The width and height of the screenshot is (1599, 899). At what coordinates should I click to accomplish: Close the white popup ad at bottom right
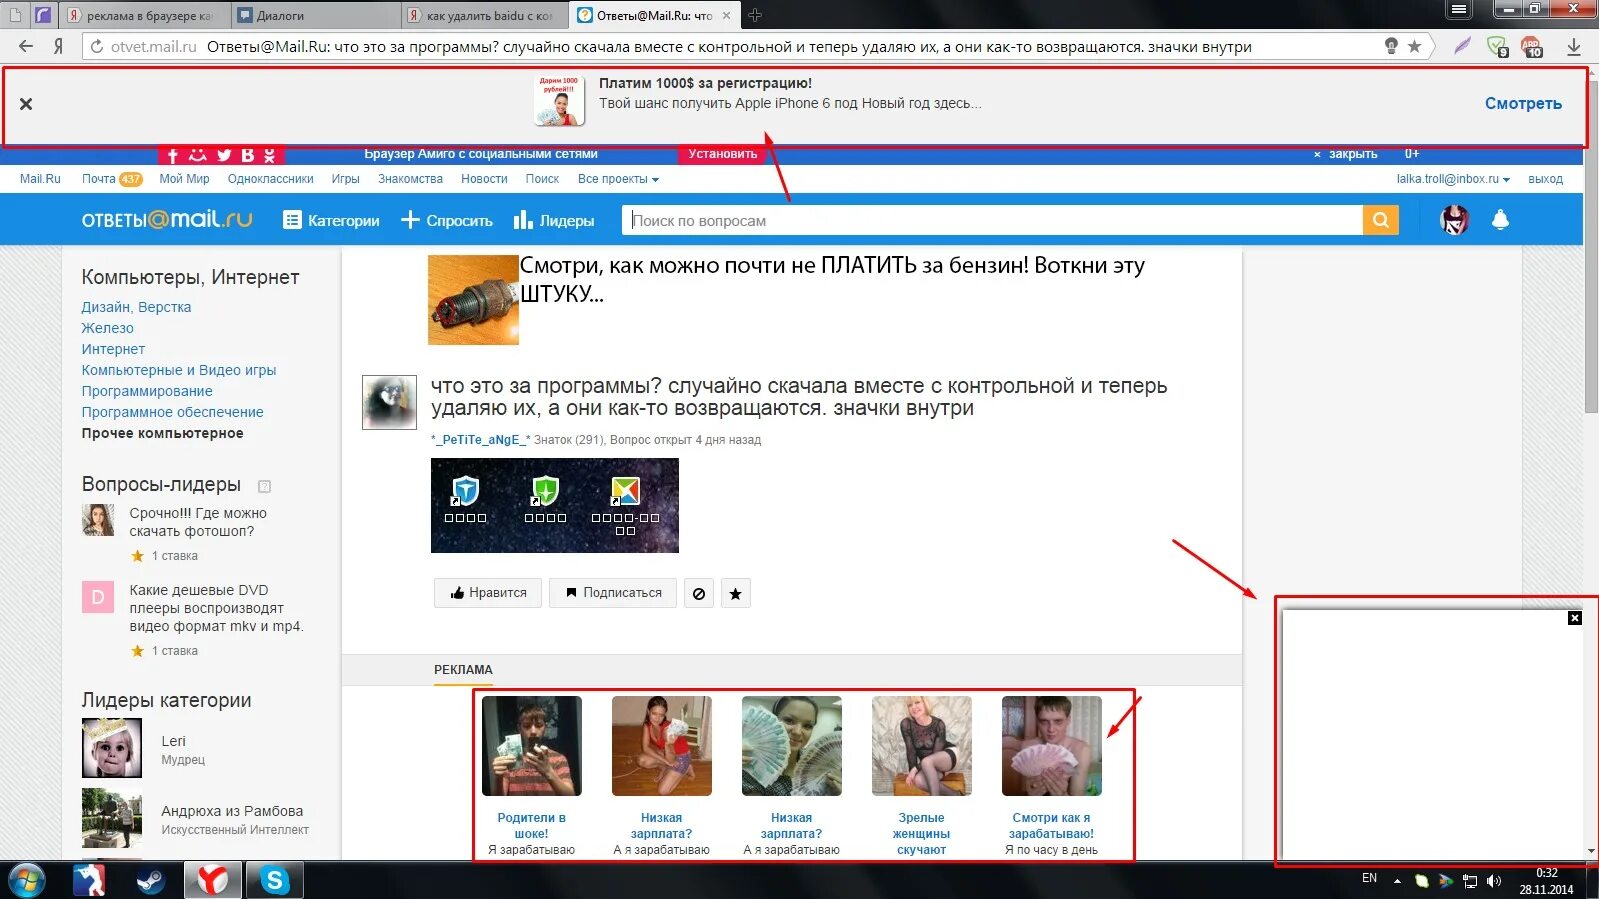1575,618
